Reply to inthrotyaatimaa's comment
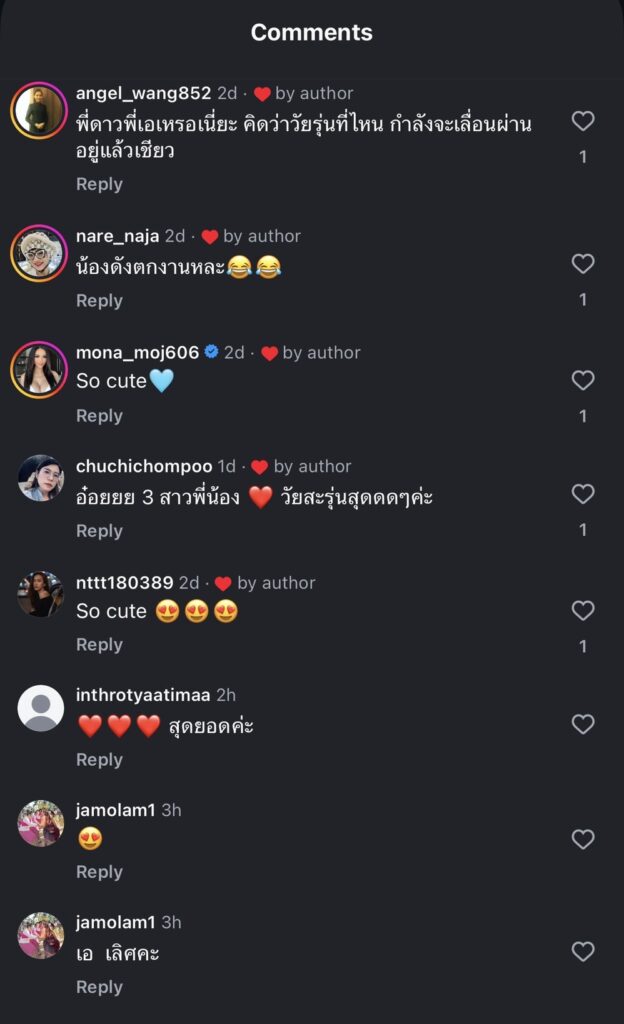The height and width of the screenshot is (1024, 624). pyautogui.click(x=99, y=760)
